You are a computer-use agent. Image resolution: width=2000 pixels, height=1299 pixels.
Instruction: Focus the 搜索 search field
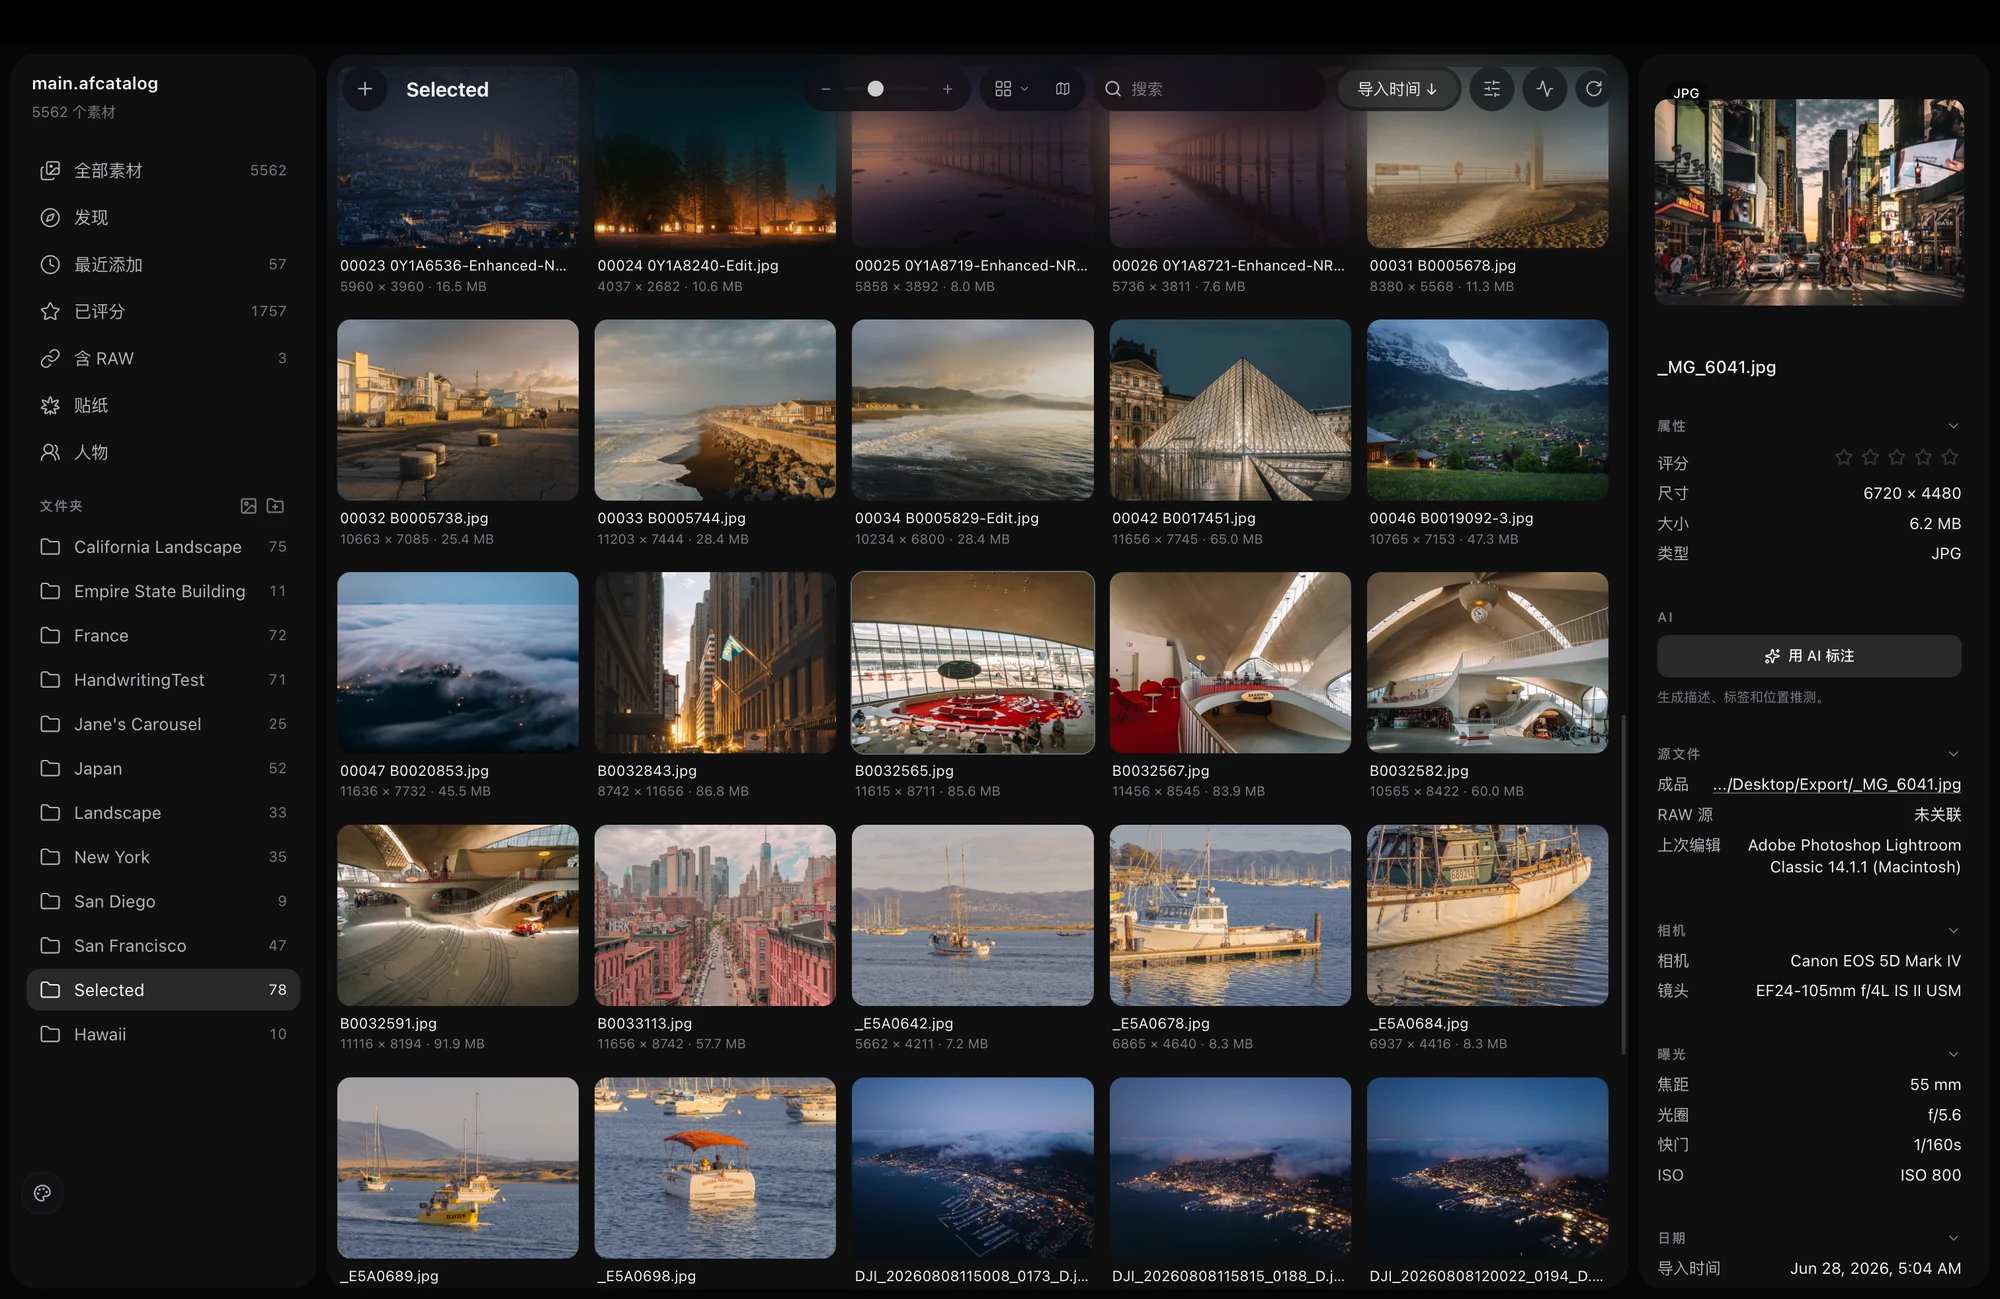[1210, 89]
